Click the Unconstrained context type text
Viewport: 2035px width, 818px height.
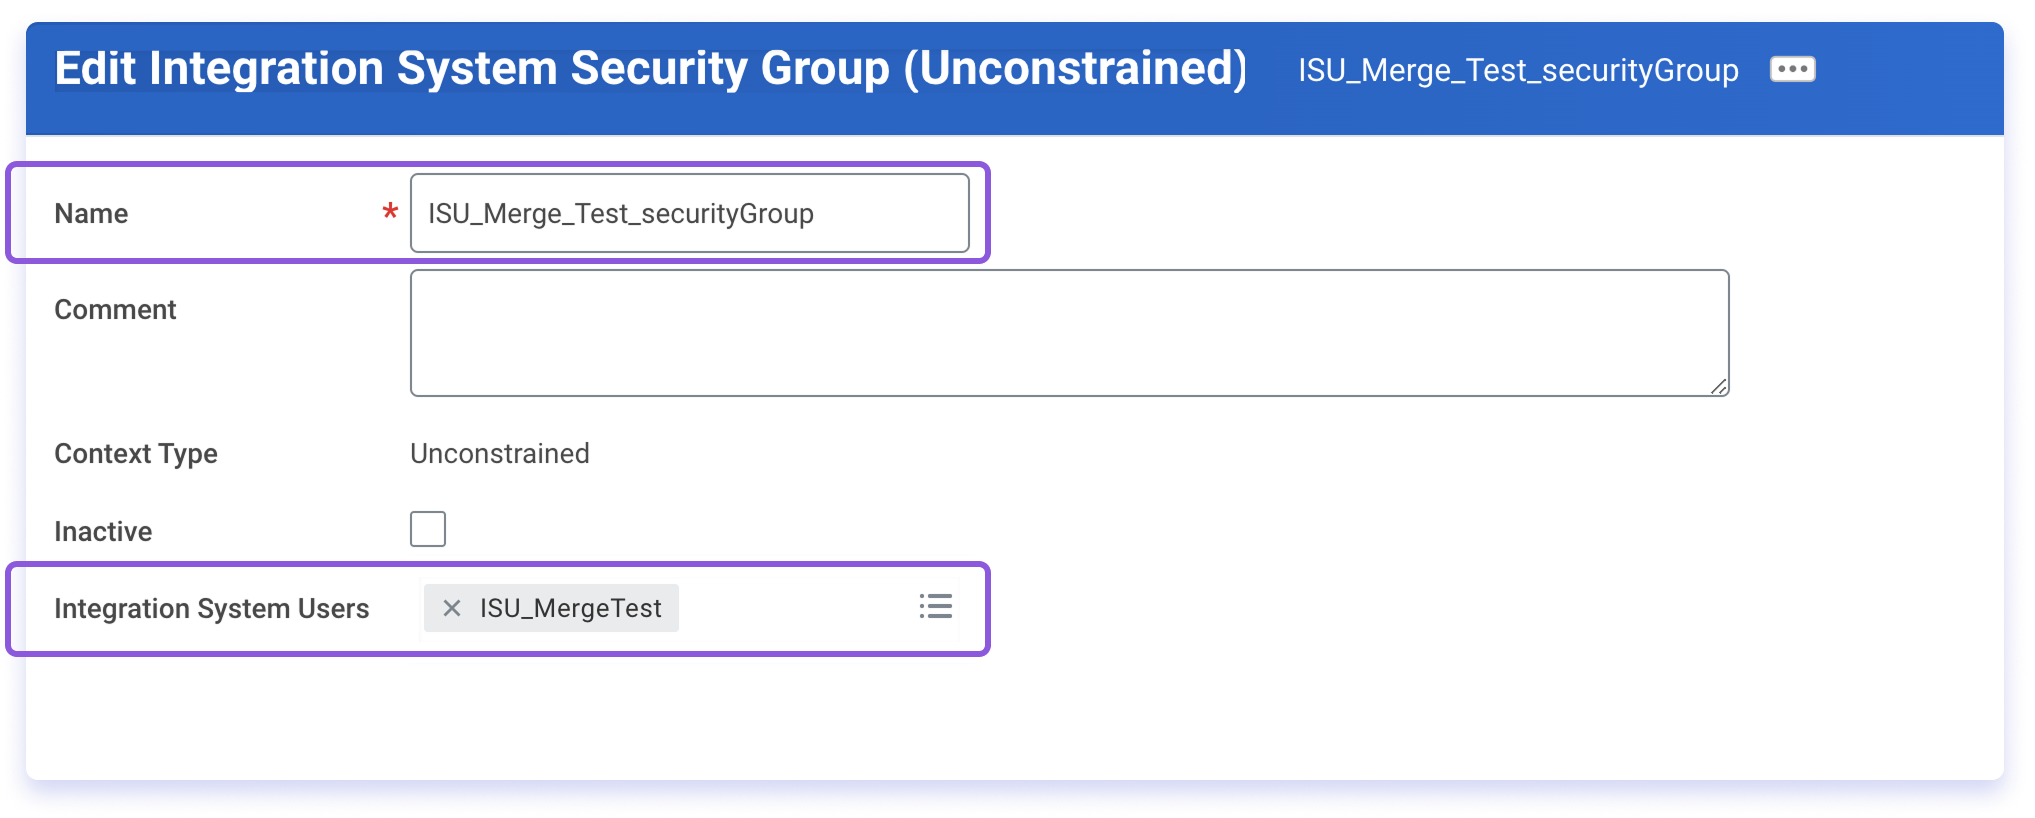coord(499,453)
